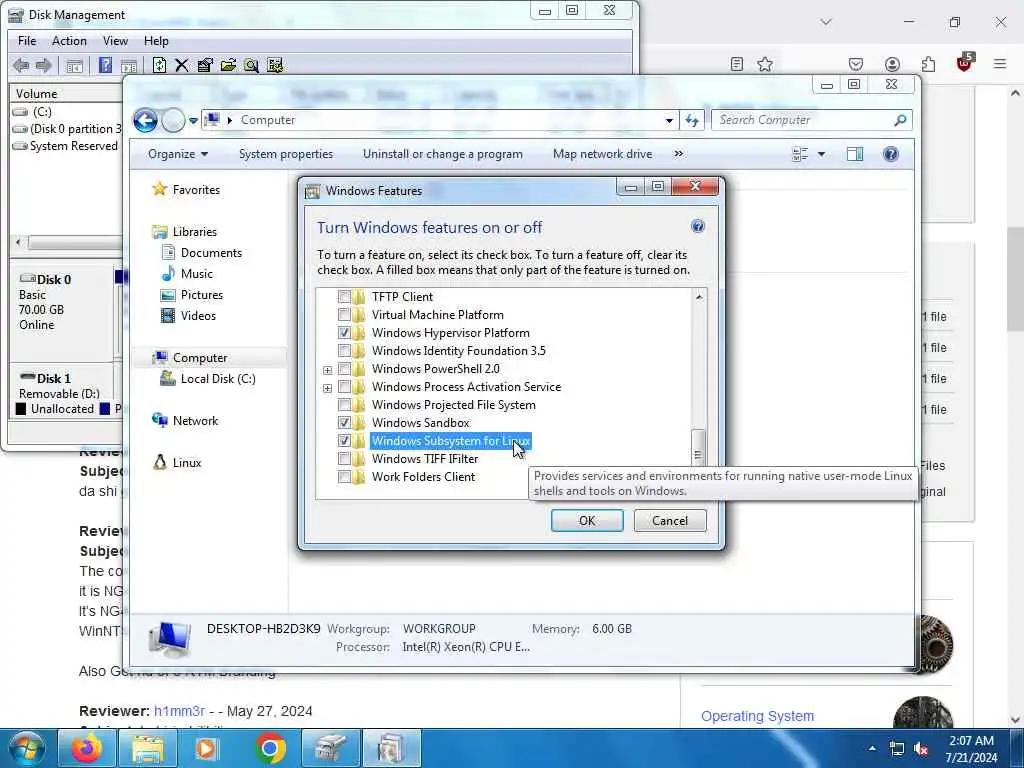Click Cancel in Windows Features dialog
1024x768 pixels.
670,520
